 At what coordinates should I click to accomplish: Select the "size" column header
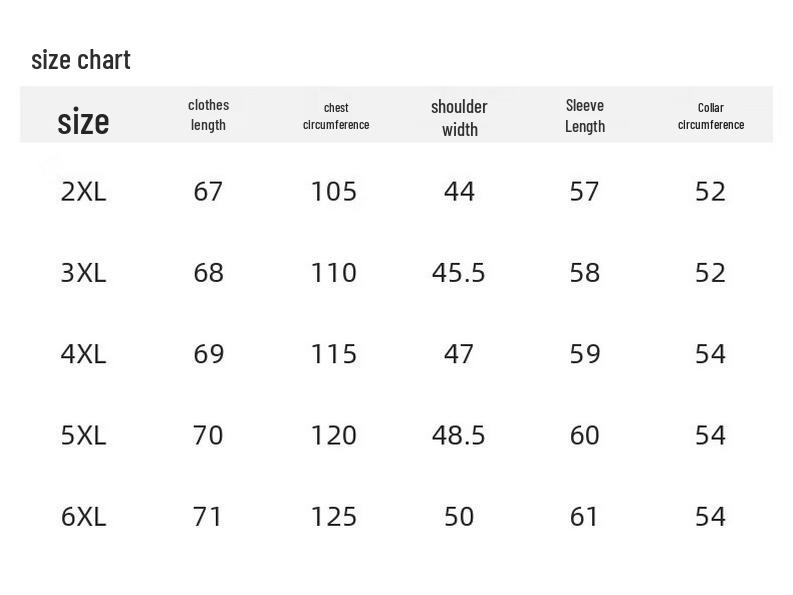(x=83, y=121)
